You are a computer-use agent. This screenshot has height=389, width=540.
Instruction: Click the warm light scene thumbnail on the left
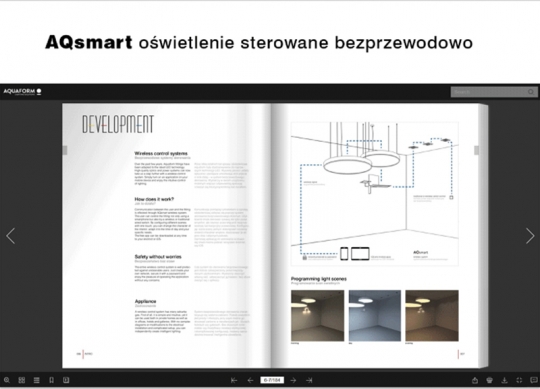pos(318,316)
